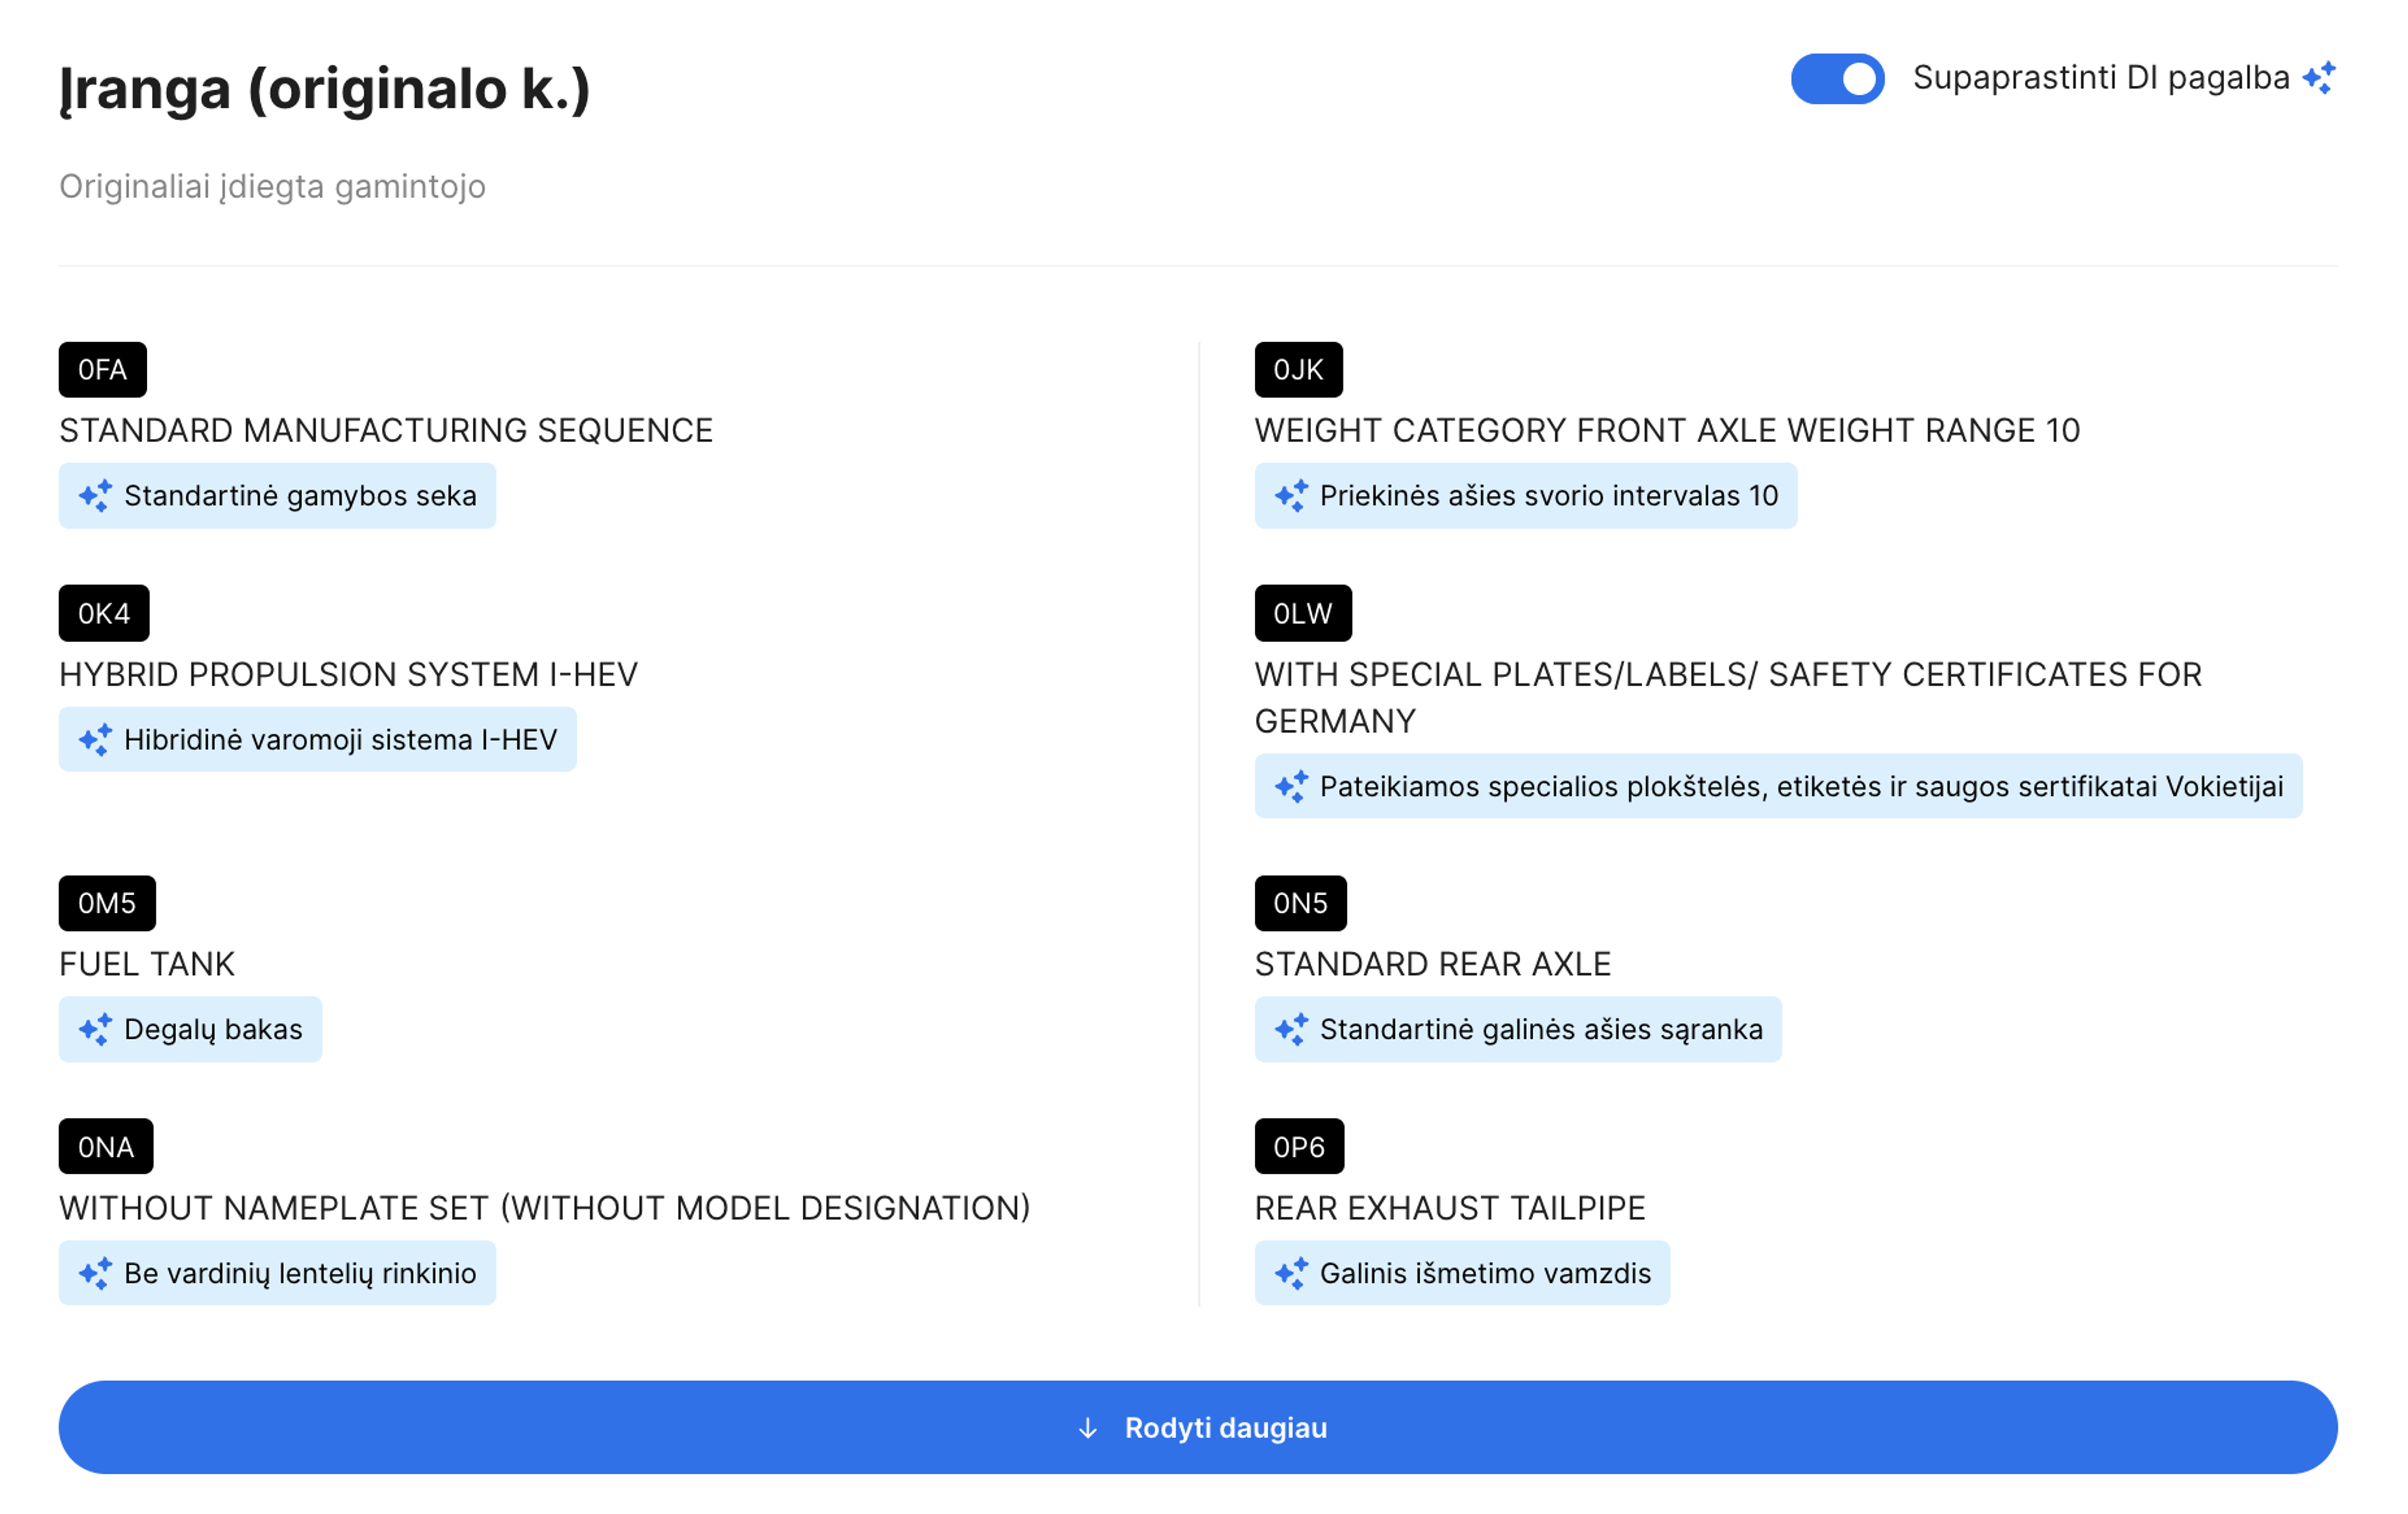Click the Įranga (originalo k.) heading
2408x1514 pixels.
(x=325, y=90)
